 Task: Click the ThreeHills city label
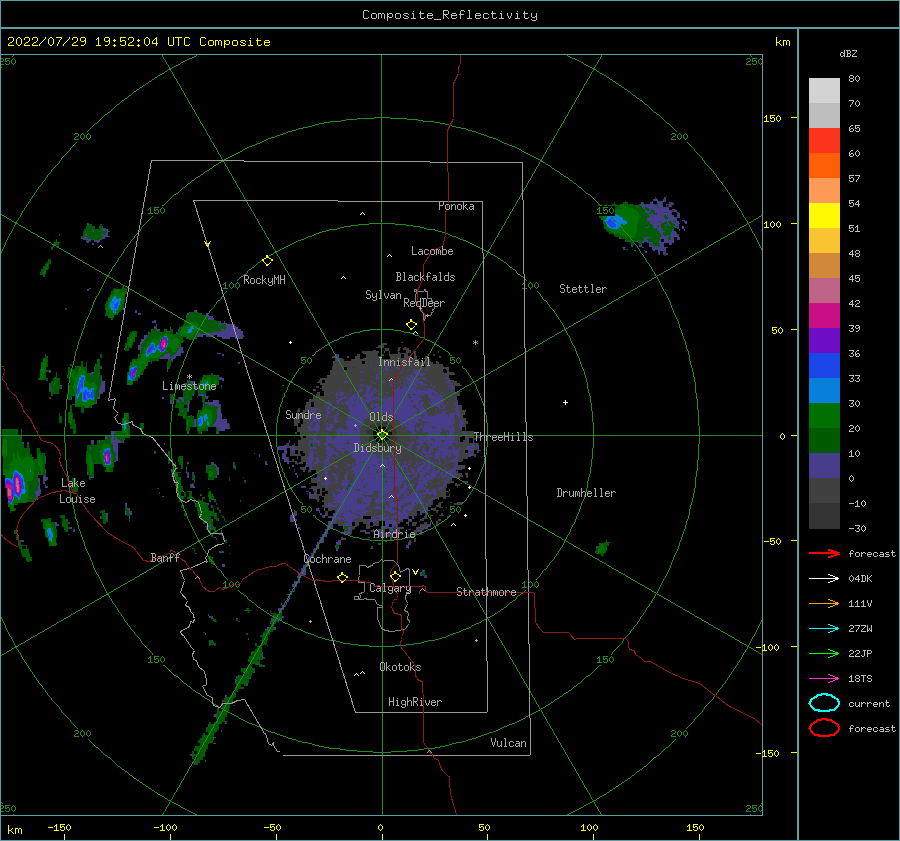coord(503,437)
